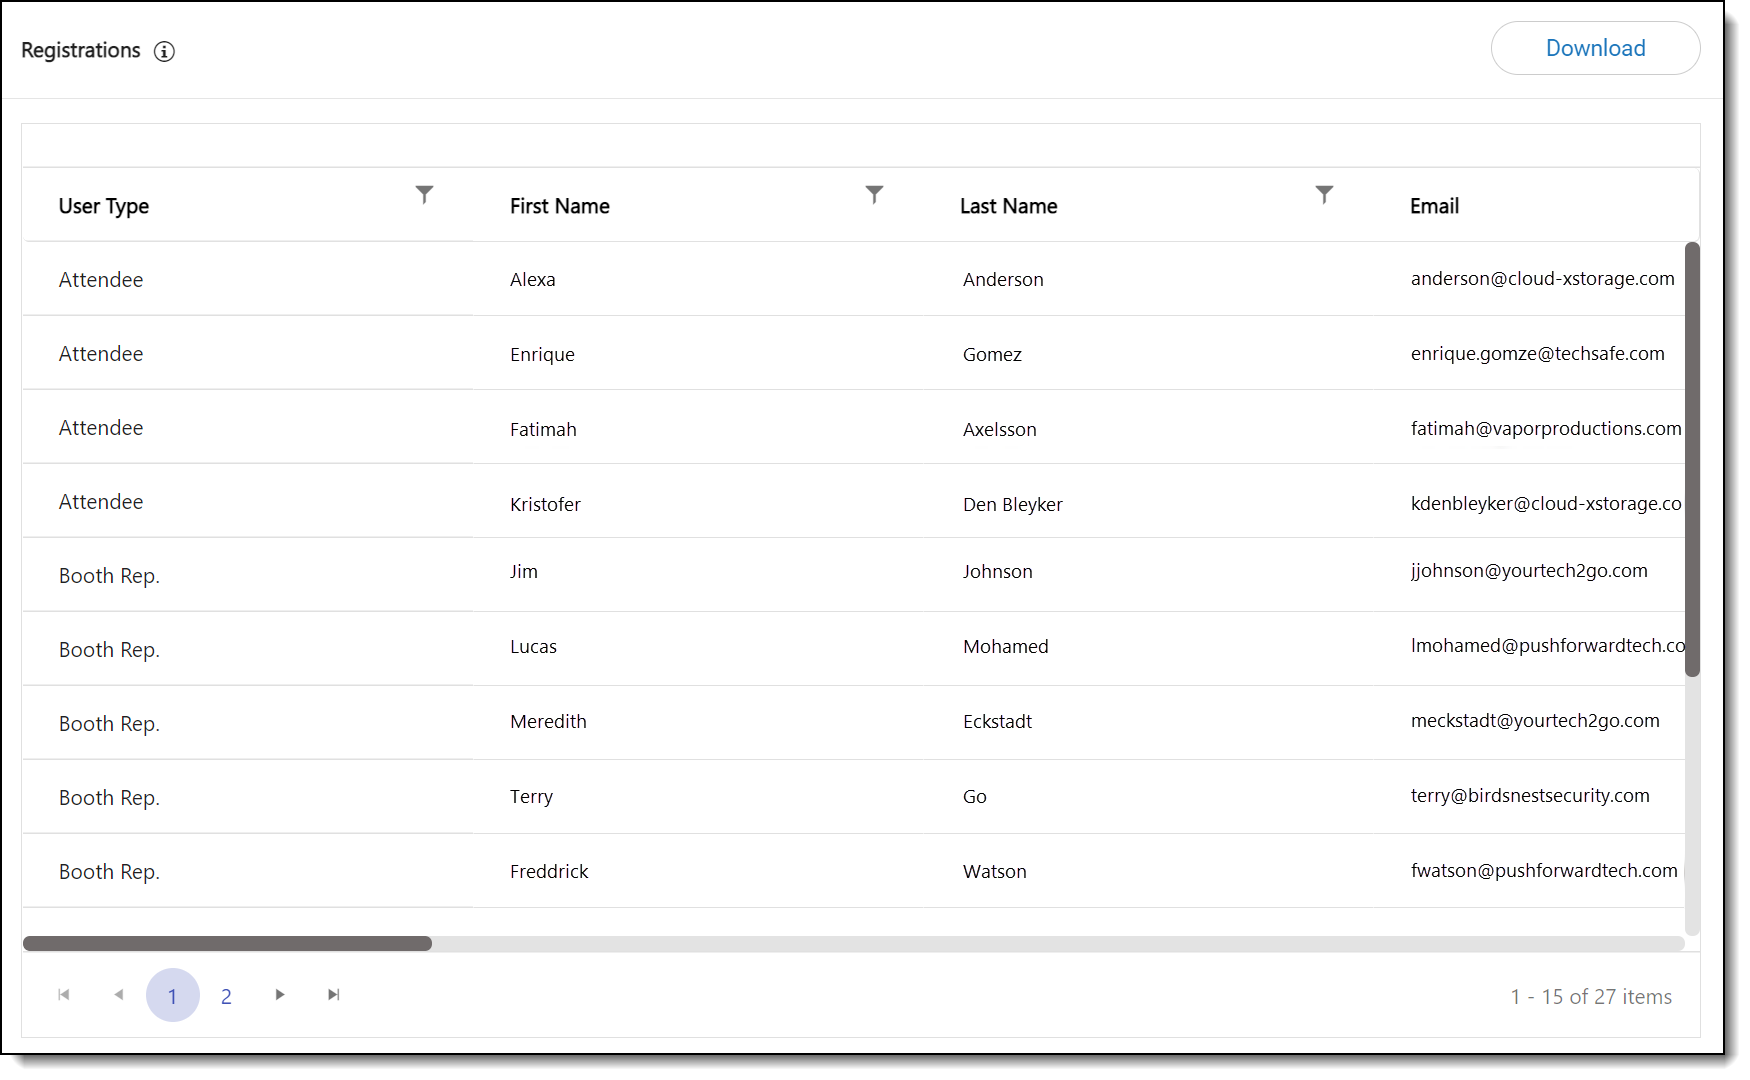Viewport: 1750px width, 1080px height.
Task: Go to the next page arrow
Action: [x=280, y=995]
